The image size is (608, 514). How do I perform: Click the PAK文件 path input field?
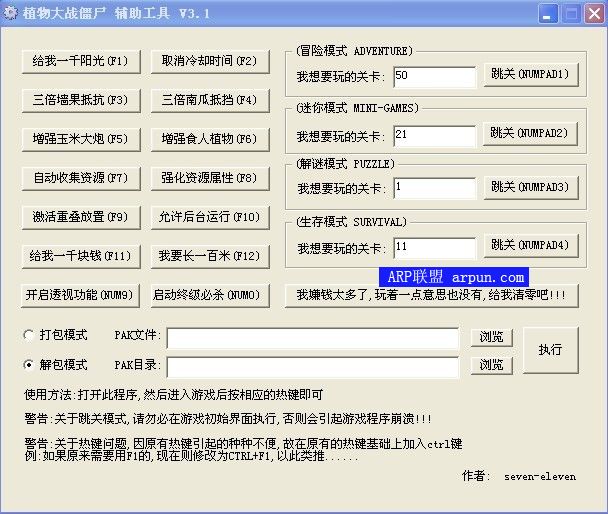pos(313,338)
